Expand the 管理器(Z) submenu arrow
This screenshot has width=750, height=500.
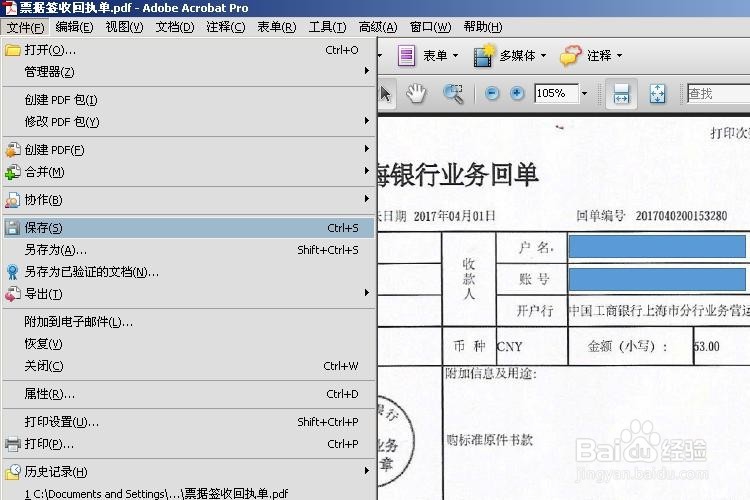pyautogui.click(x=366, y=71)
